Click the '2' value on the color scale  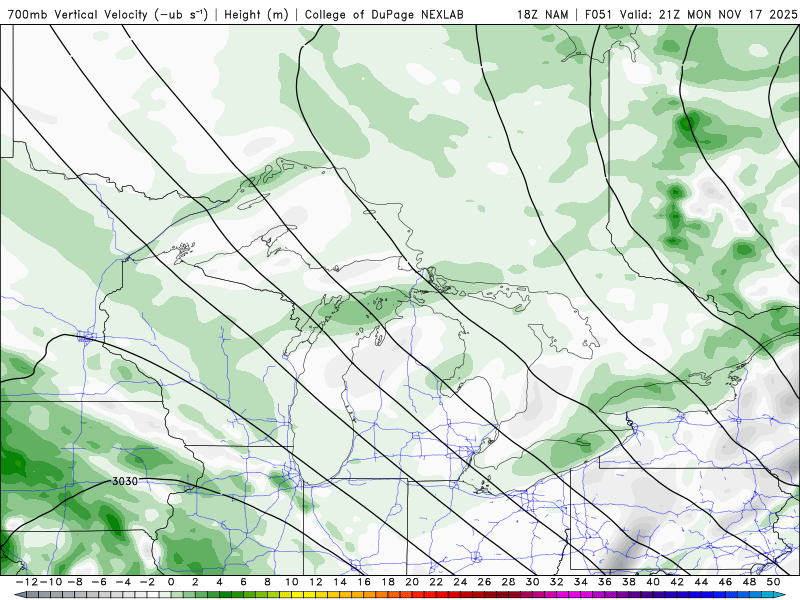[195, 582]
